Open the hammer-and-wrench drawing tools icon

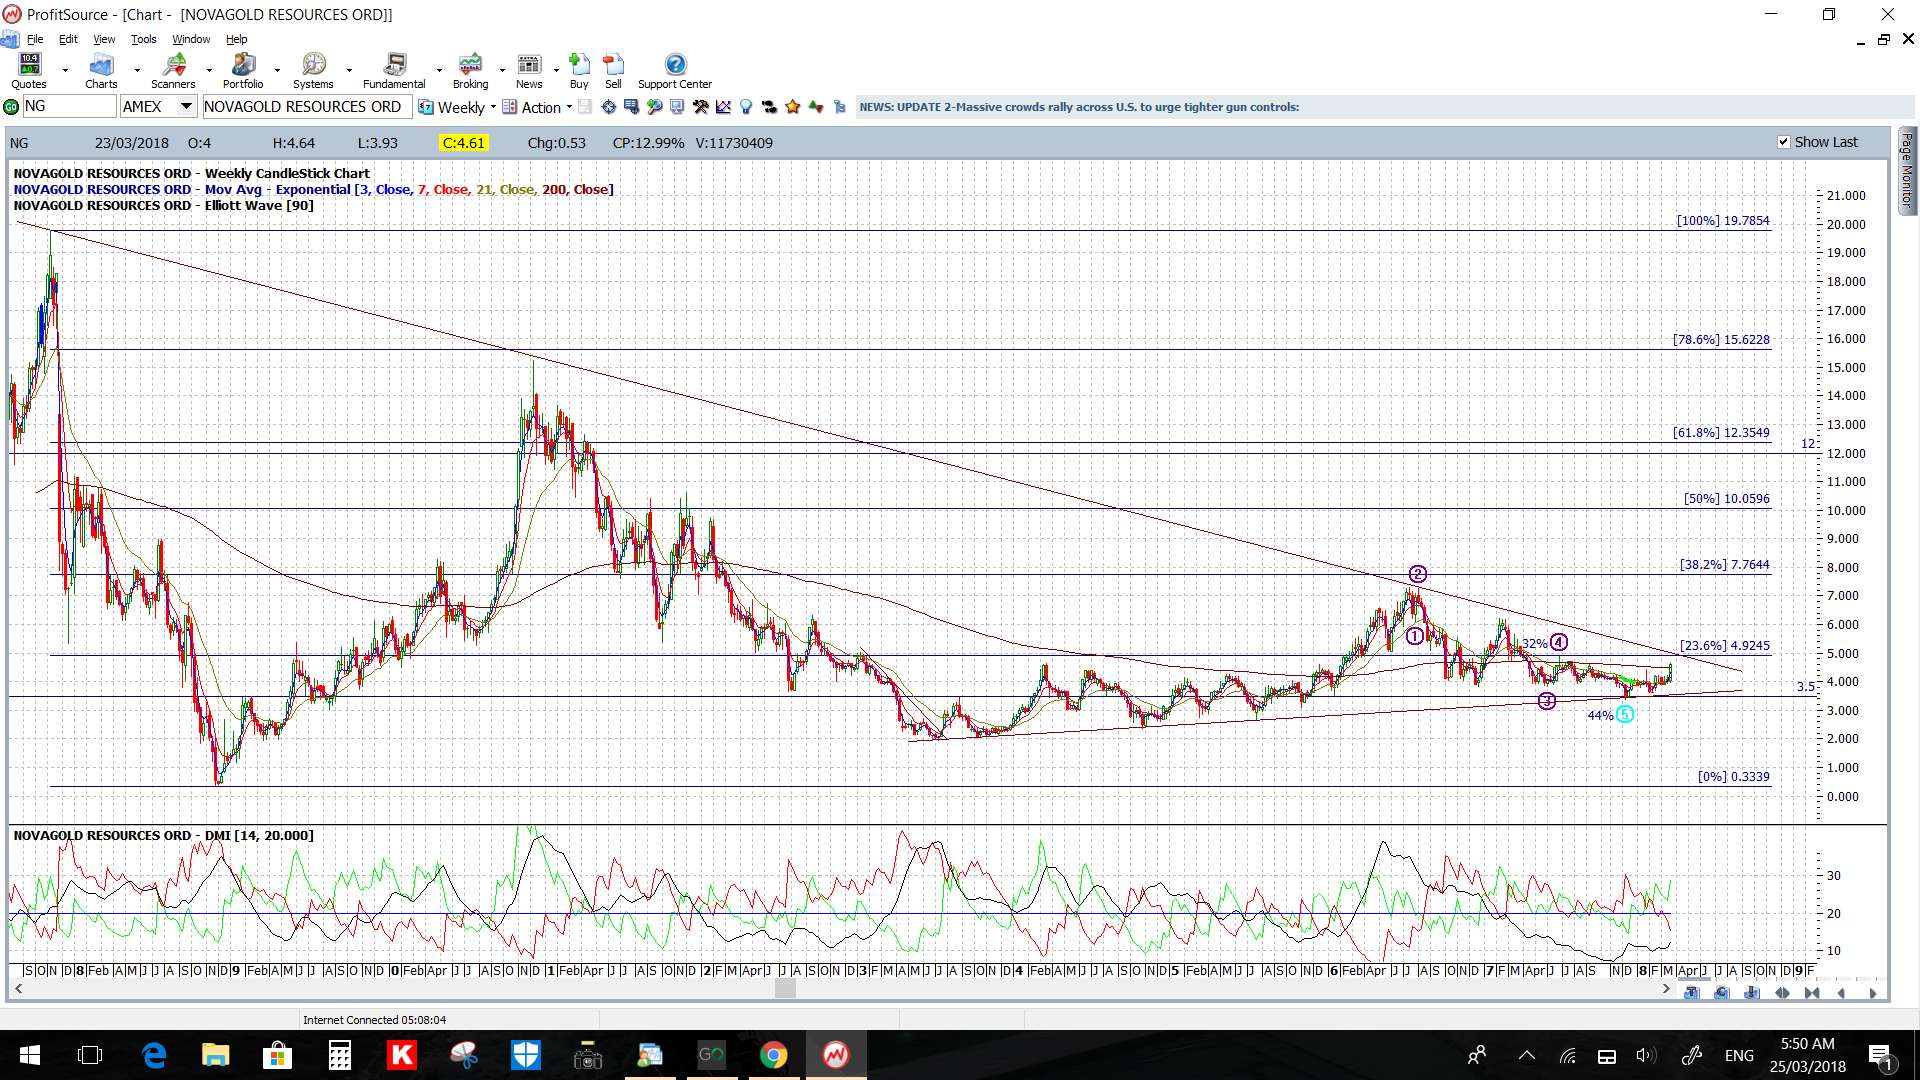coord(700,107)
